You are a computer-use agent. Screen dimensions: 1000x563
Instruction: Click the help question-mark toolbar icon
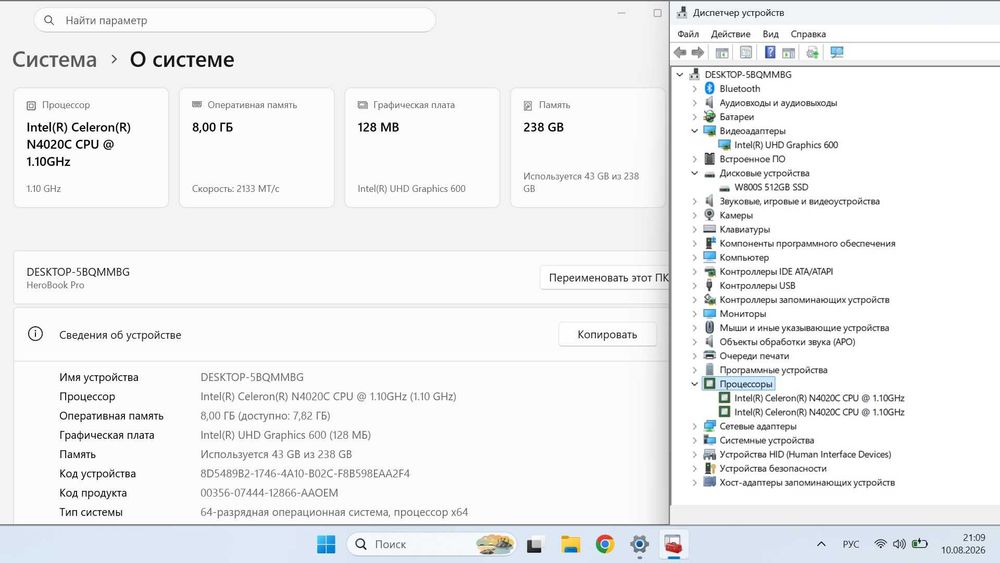tap(770, 52)
